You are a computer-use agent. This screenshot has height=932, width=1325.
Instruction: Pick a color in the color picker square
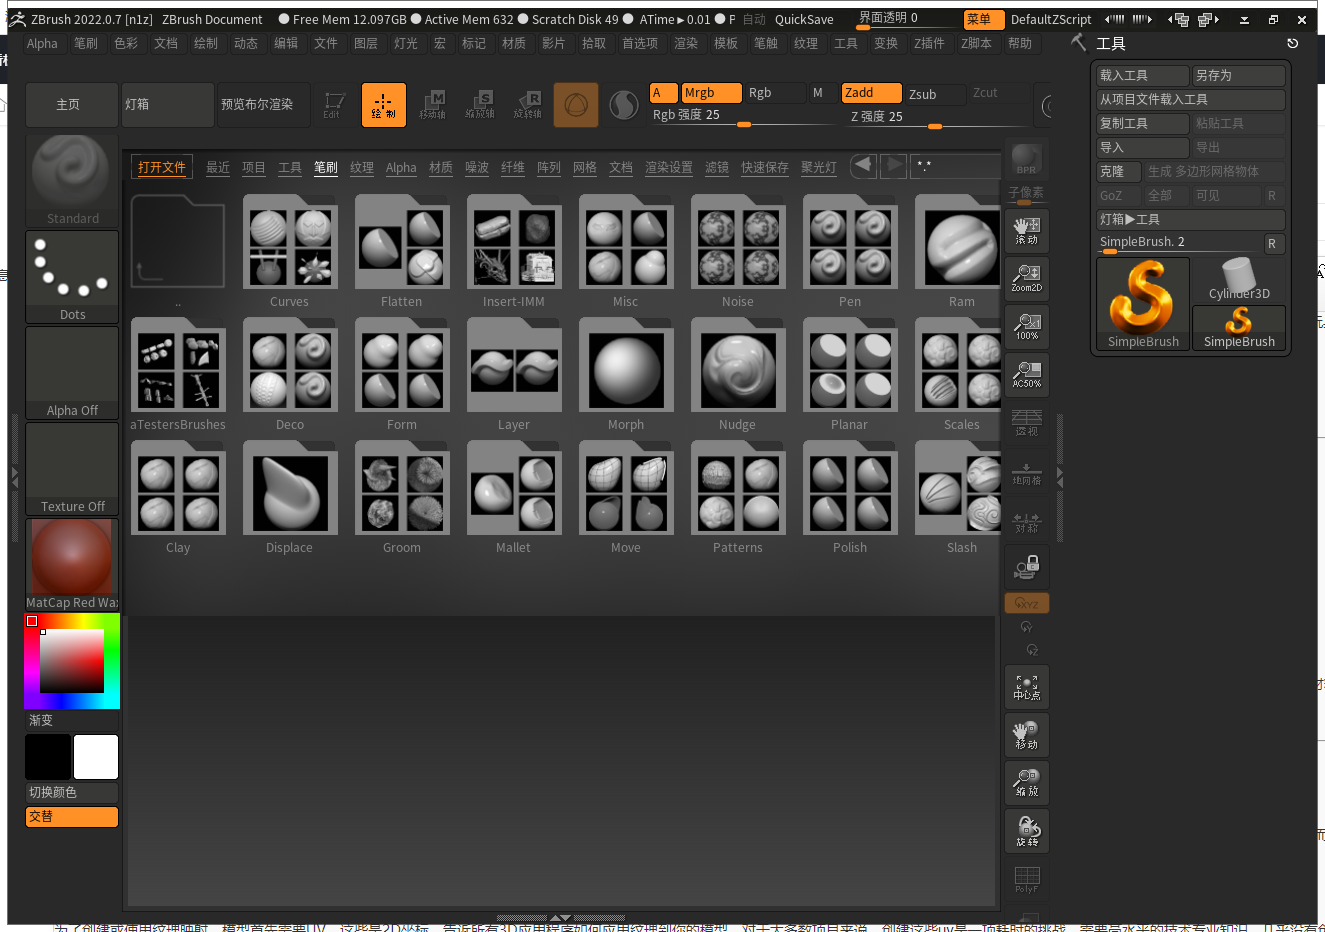click(72, 661)
